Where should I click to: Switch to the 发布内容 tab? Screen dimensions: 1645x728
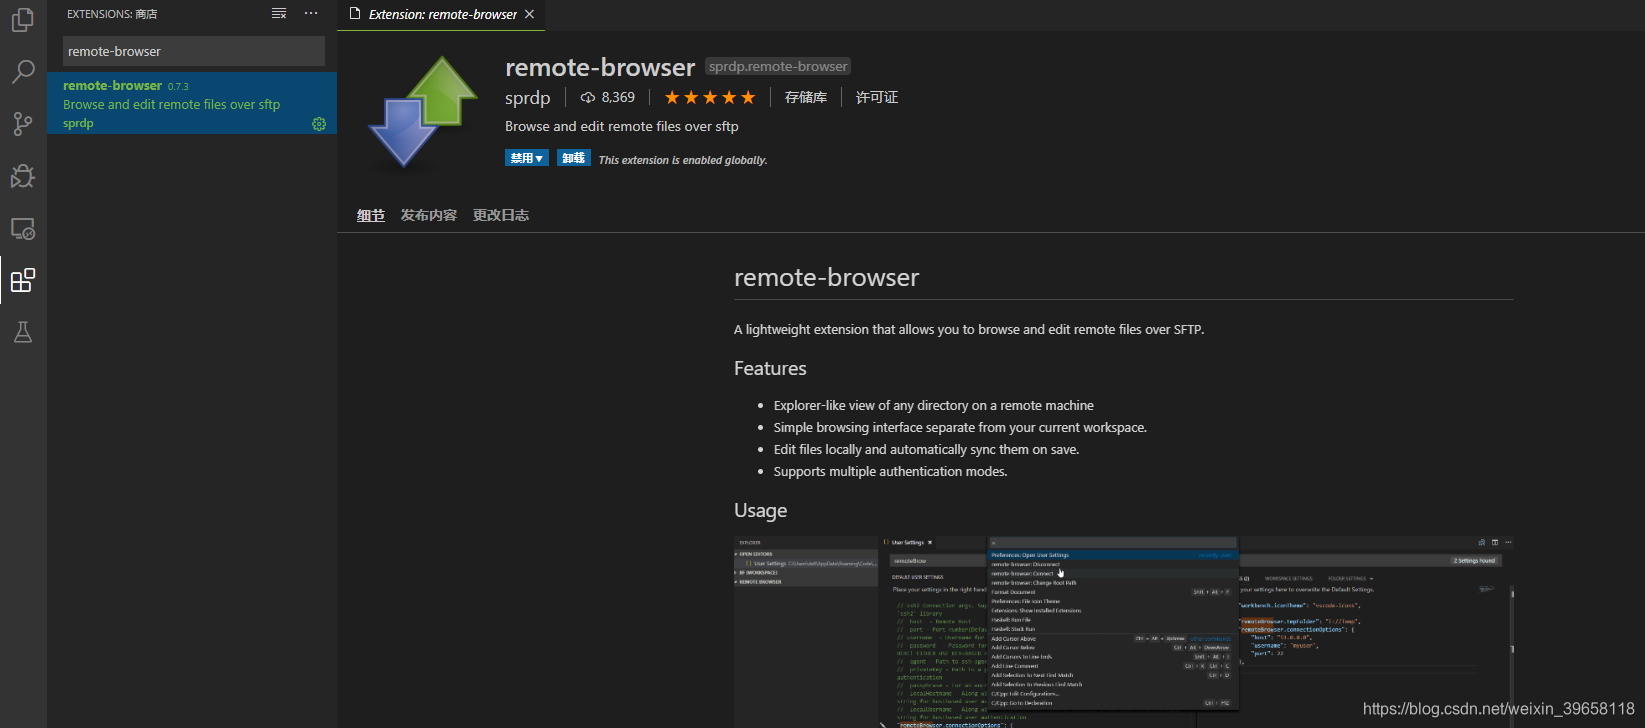(429, 215)
